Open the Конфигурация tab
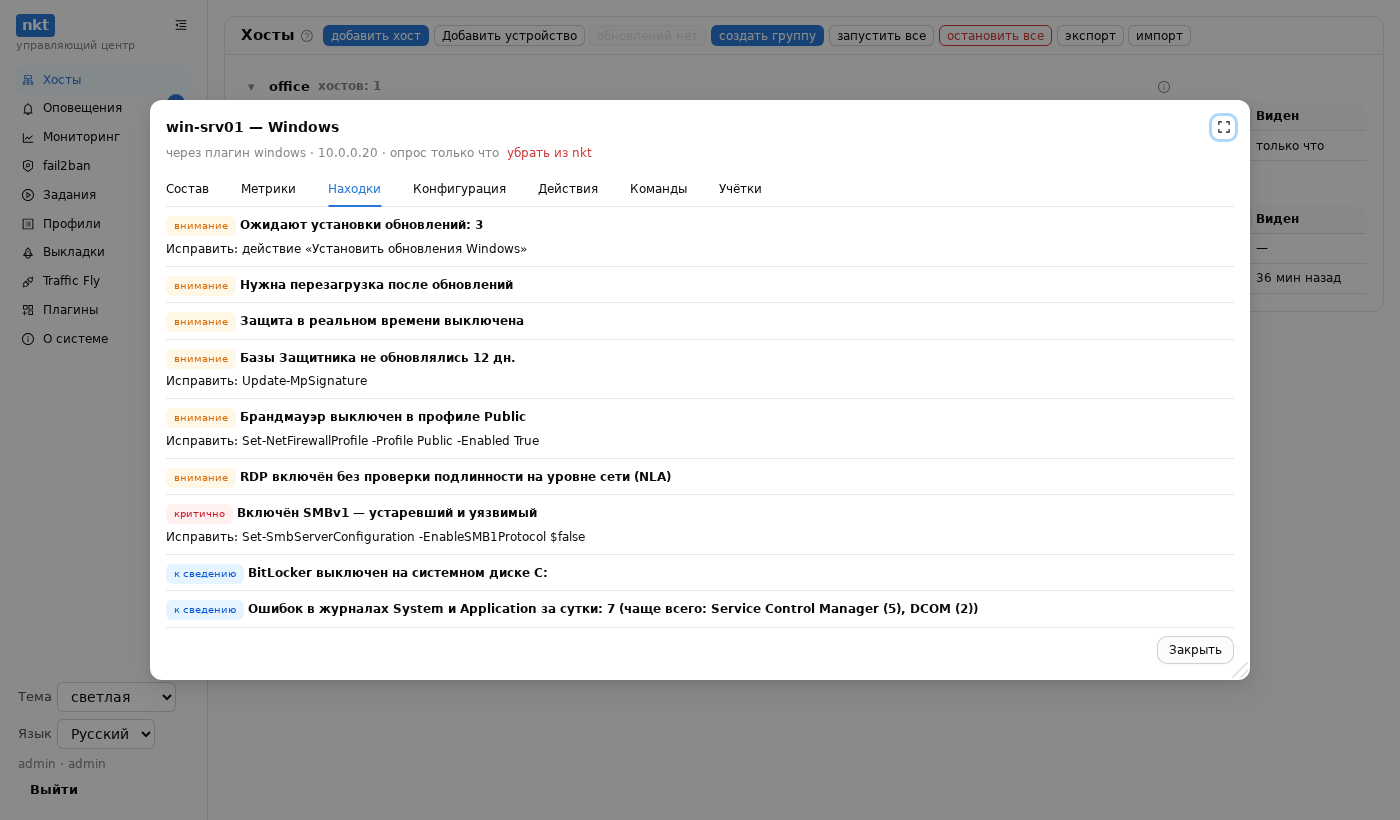 459,189
